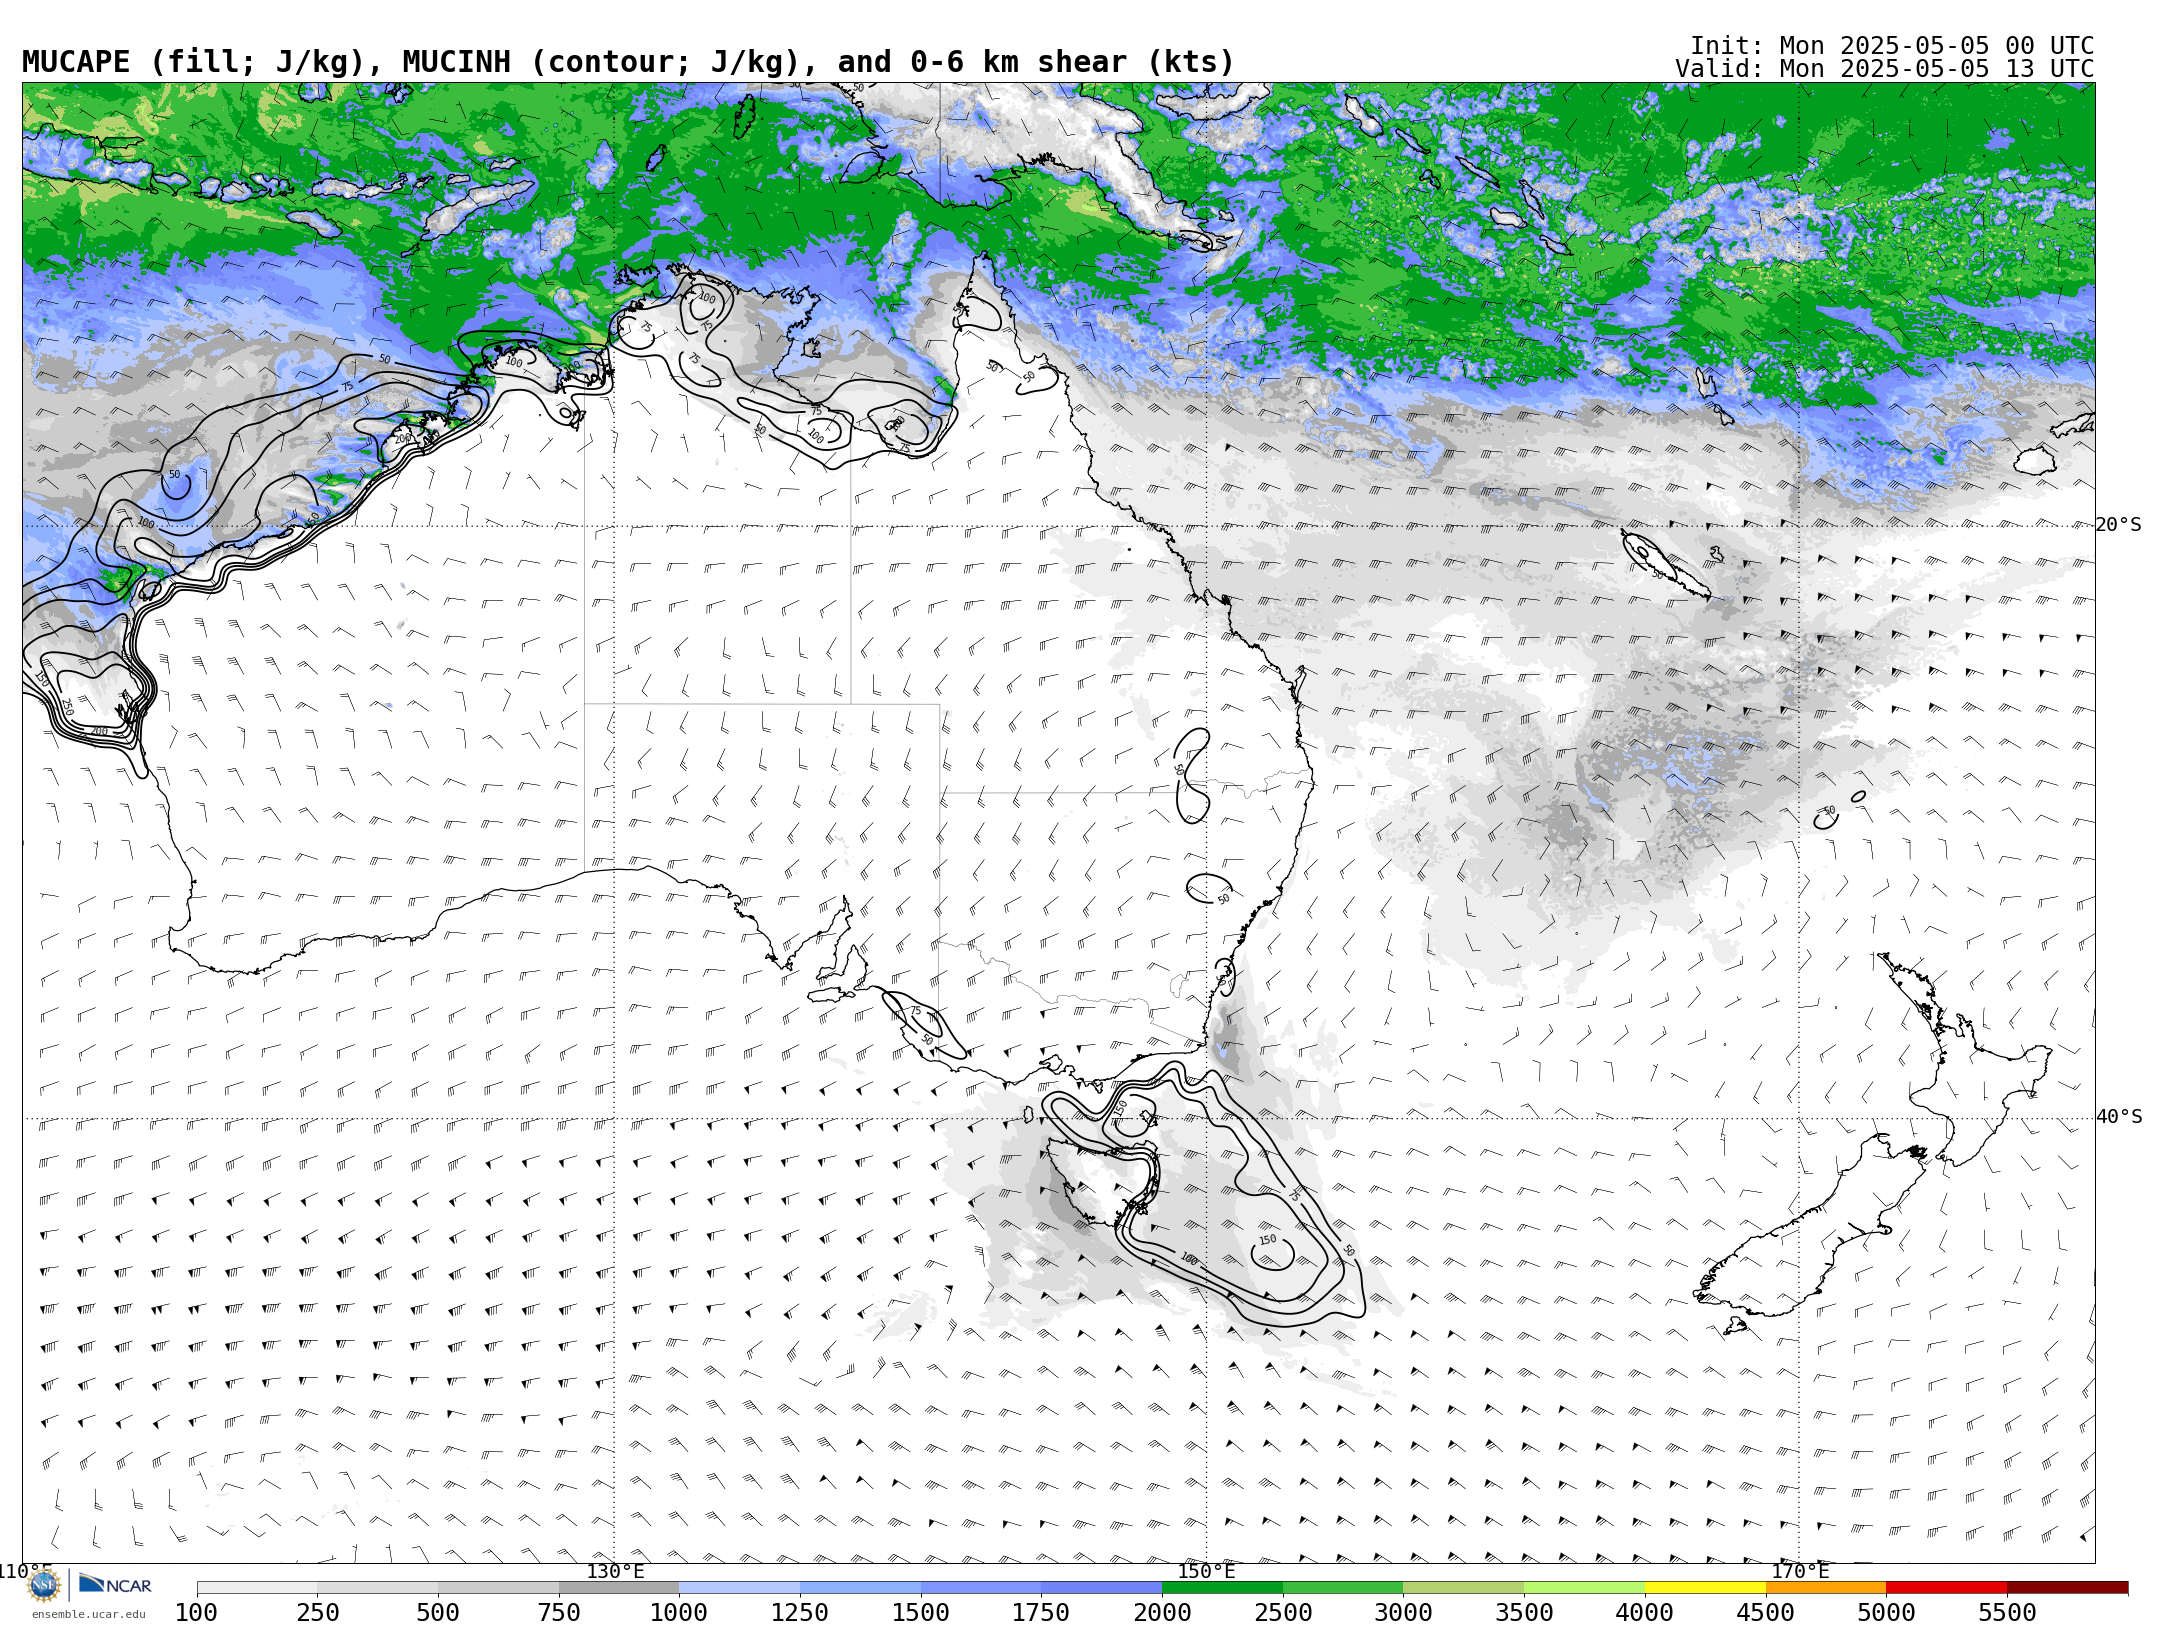Click the colorbar label 5000

point(1886,1613)
